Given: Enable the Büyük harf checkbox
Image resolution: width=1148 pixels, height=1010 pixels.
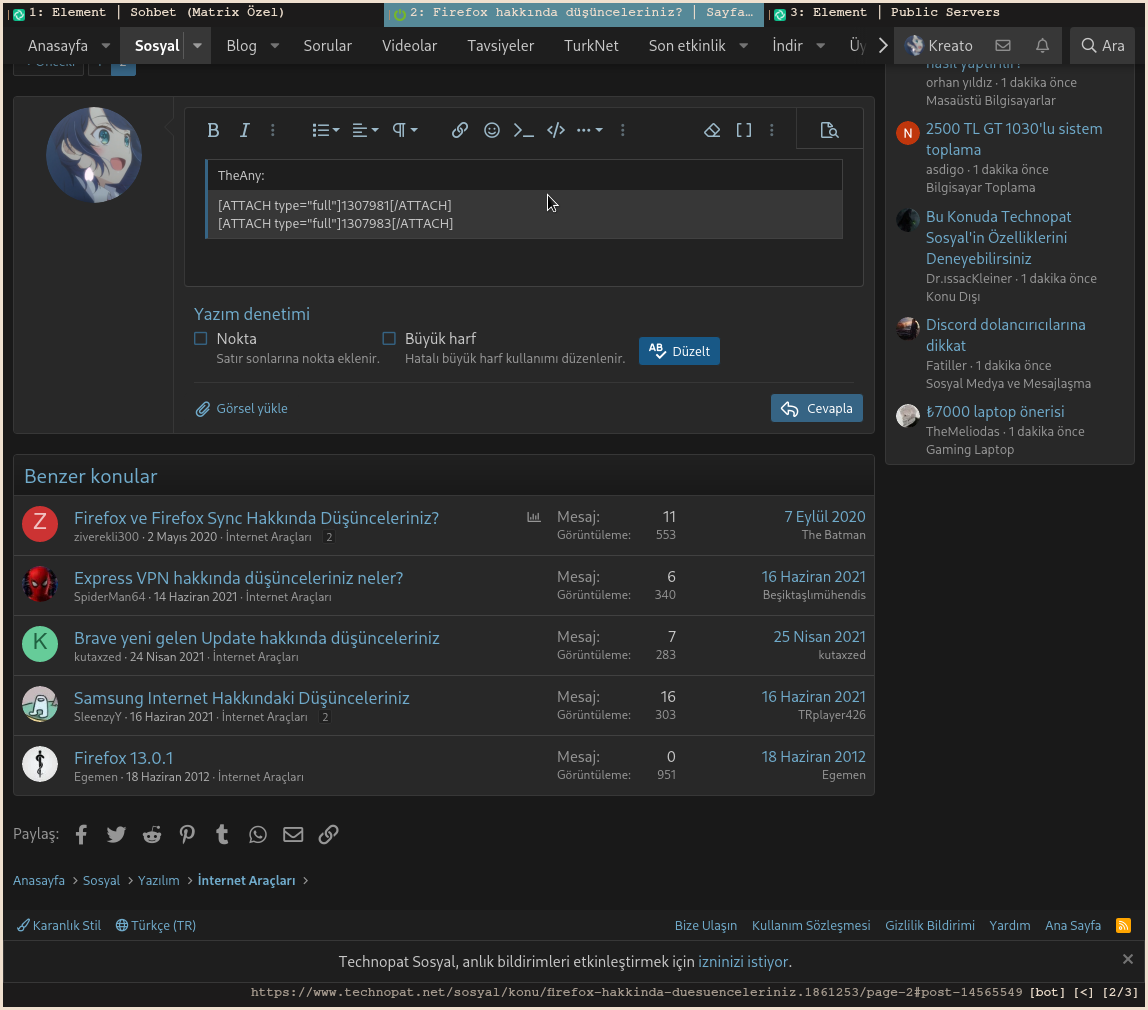Looking at the screenshot, I should (x=389, y=338).
